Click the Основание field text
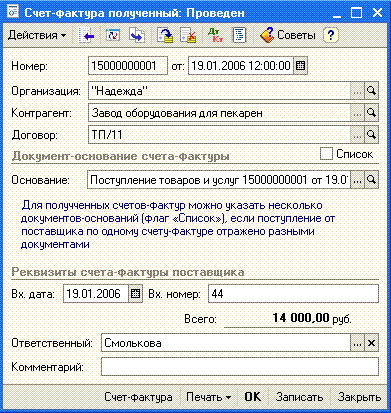Viewport: 391px width, 413px height. tap(219, 180)
